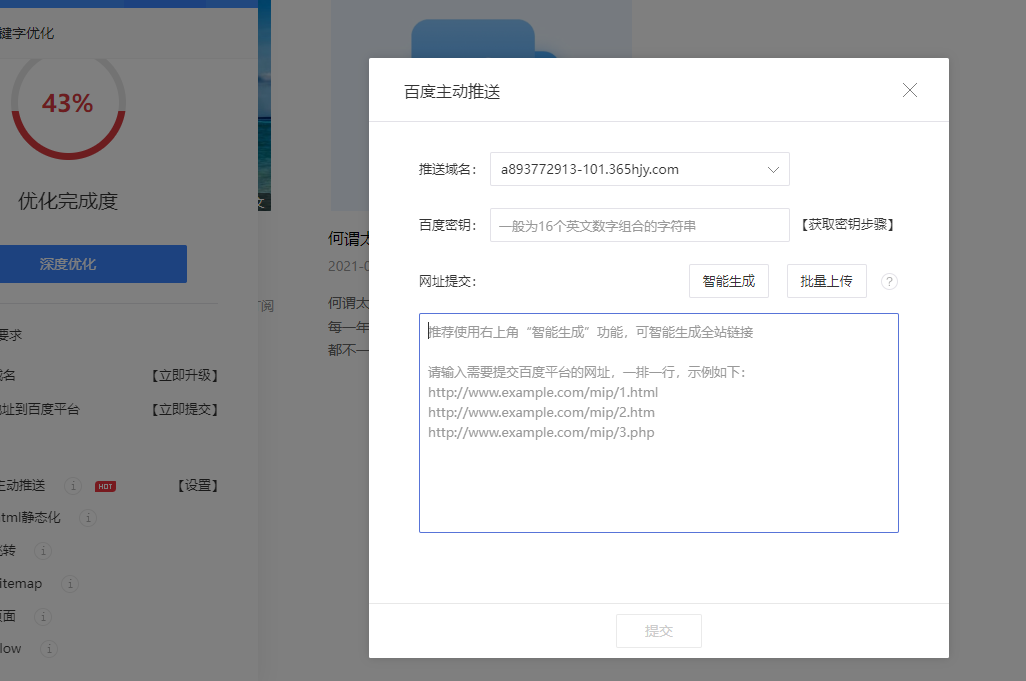1026x681 pixels.
Task: Open the 获取密钥步骤 link
Action: coord(847,224)
